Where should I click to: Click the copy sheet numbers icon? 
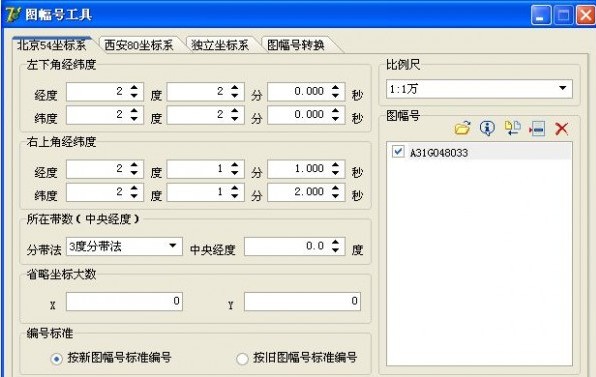[512, 128]
